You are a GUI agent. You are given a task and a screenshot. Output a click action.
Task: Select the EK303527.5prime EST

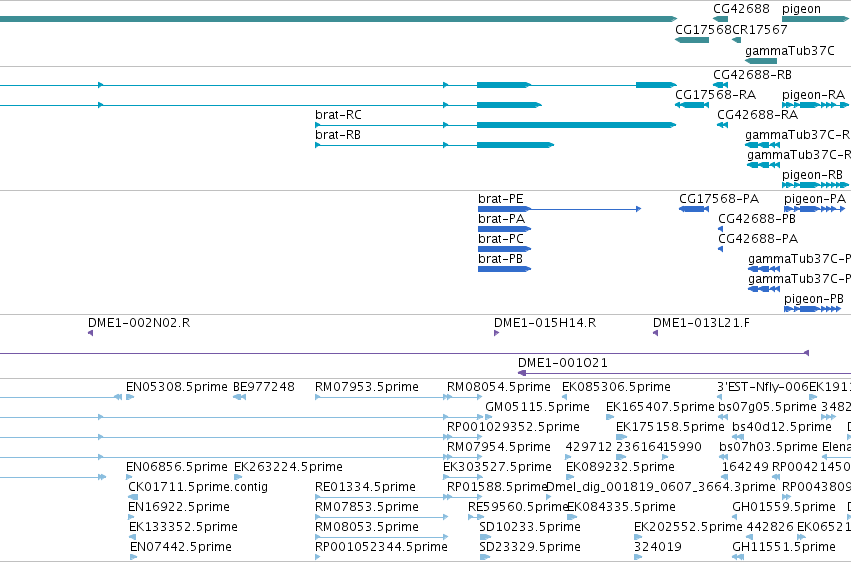[x=462, y=478]
